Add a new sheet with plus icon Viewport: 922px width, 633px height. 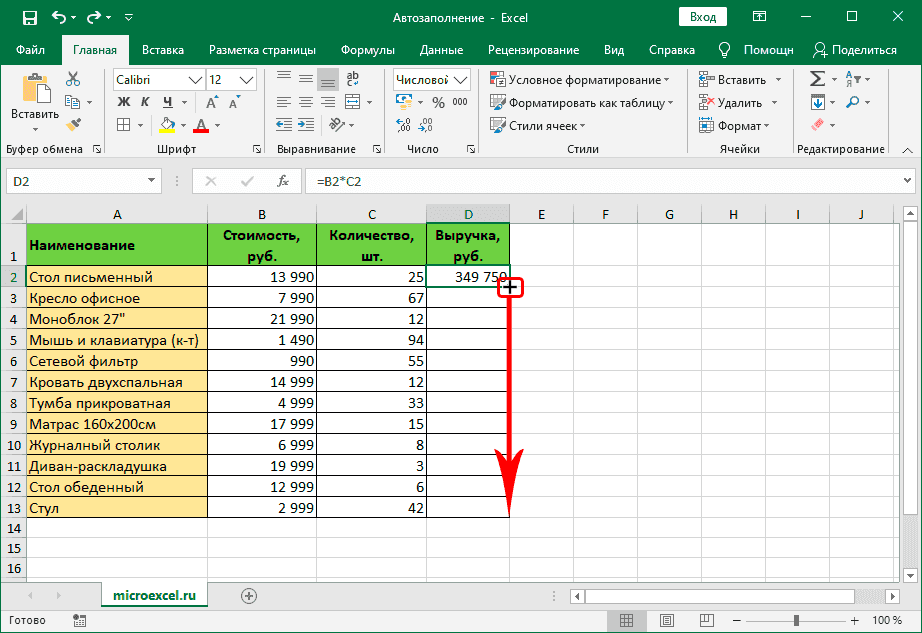point(249,595)
